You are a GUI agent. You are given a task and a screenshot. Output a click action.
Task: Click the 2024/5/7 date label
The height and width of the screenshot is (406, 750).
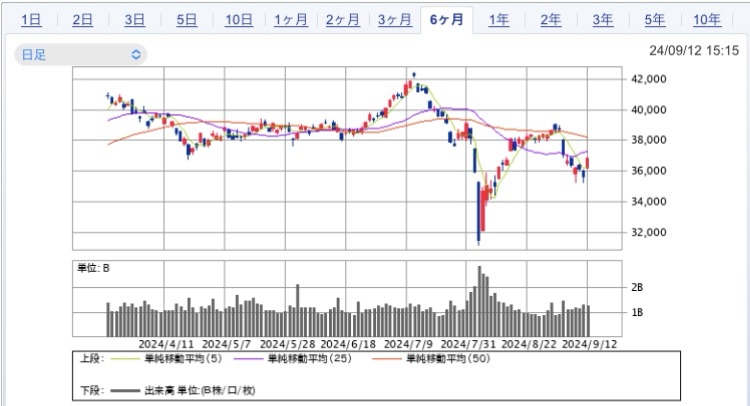(226, 344)
